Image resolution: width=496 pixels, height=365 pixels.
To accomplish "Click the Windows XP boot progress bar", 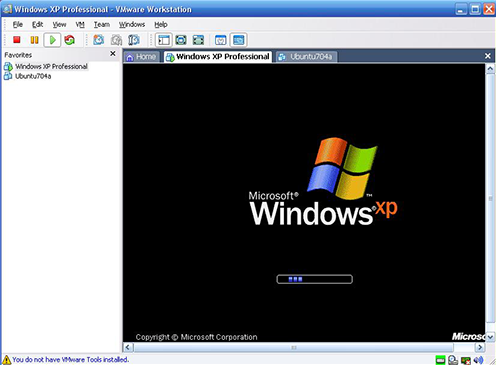I will [x=314, y=279].
